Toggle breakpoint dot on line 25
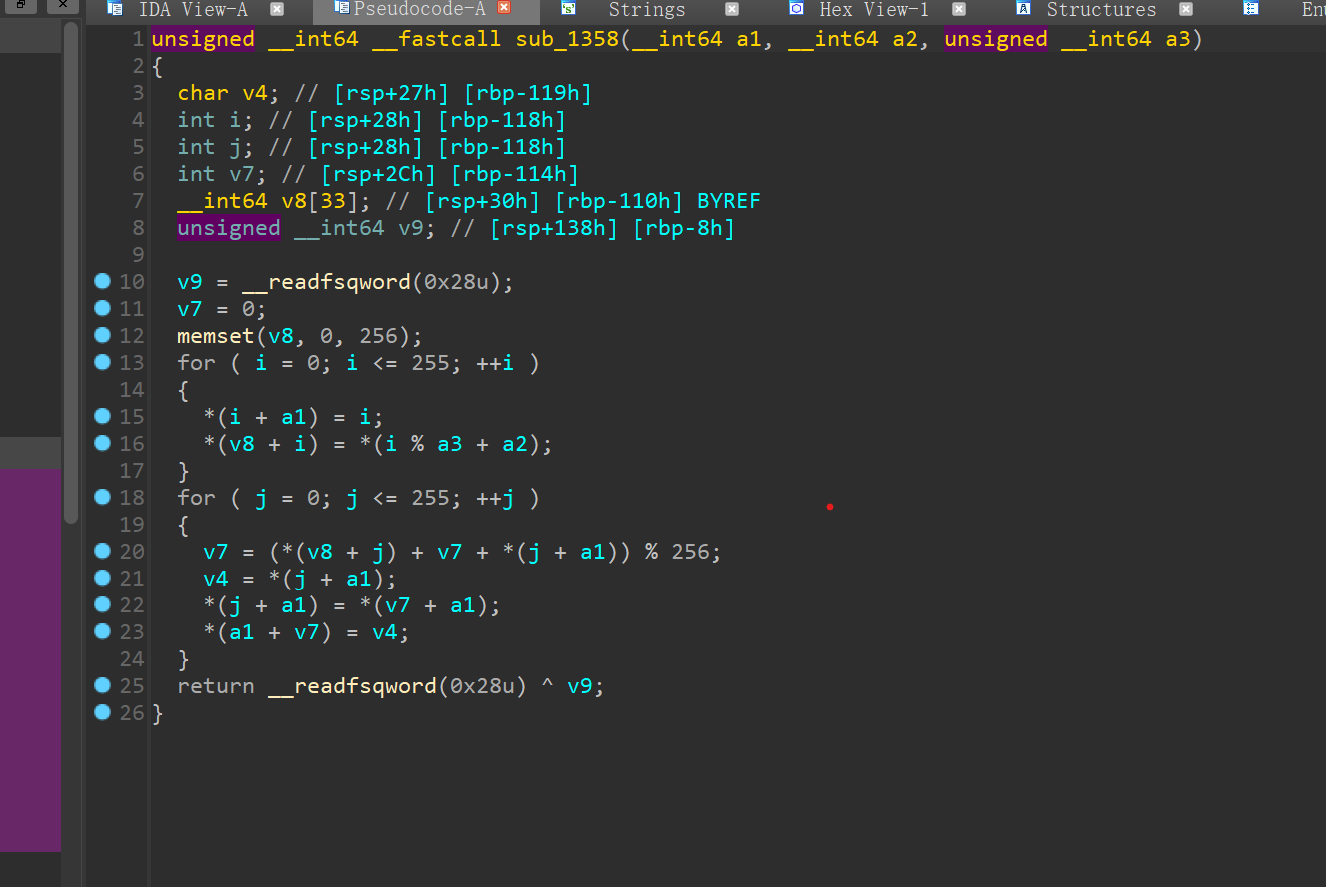 tap(102, 685)
